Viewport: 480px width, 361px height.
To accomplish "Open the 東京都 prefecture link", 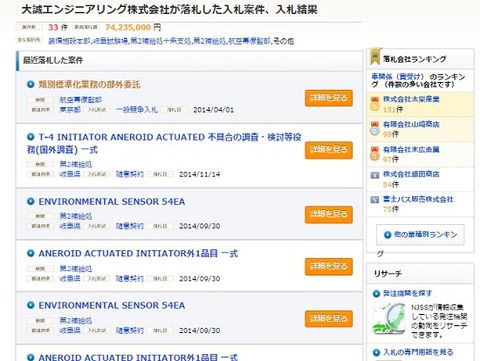I will point(70,109).
